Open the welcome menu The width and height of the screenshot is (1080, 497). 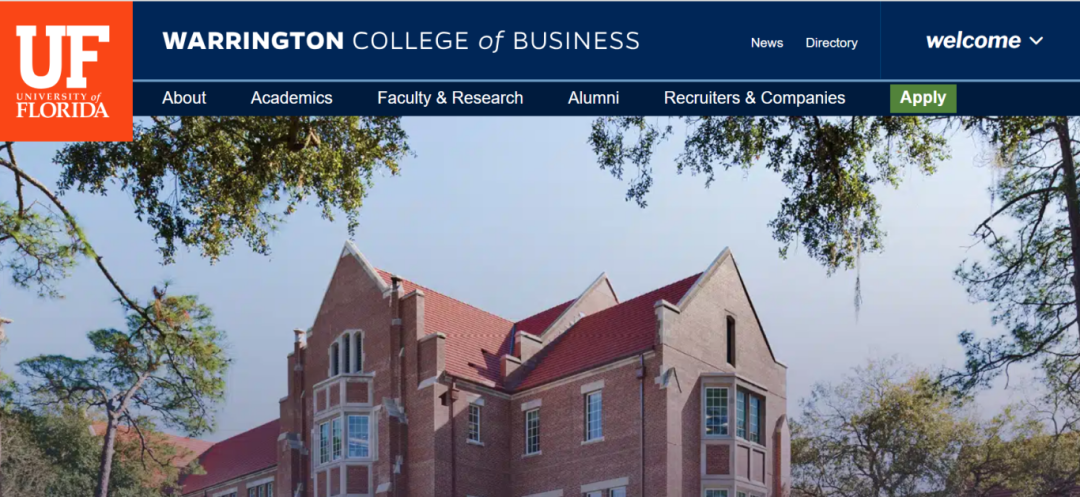coord(984,41)
